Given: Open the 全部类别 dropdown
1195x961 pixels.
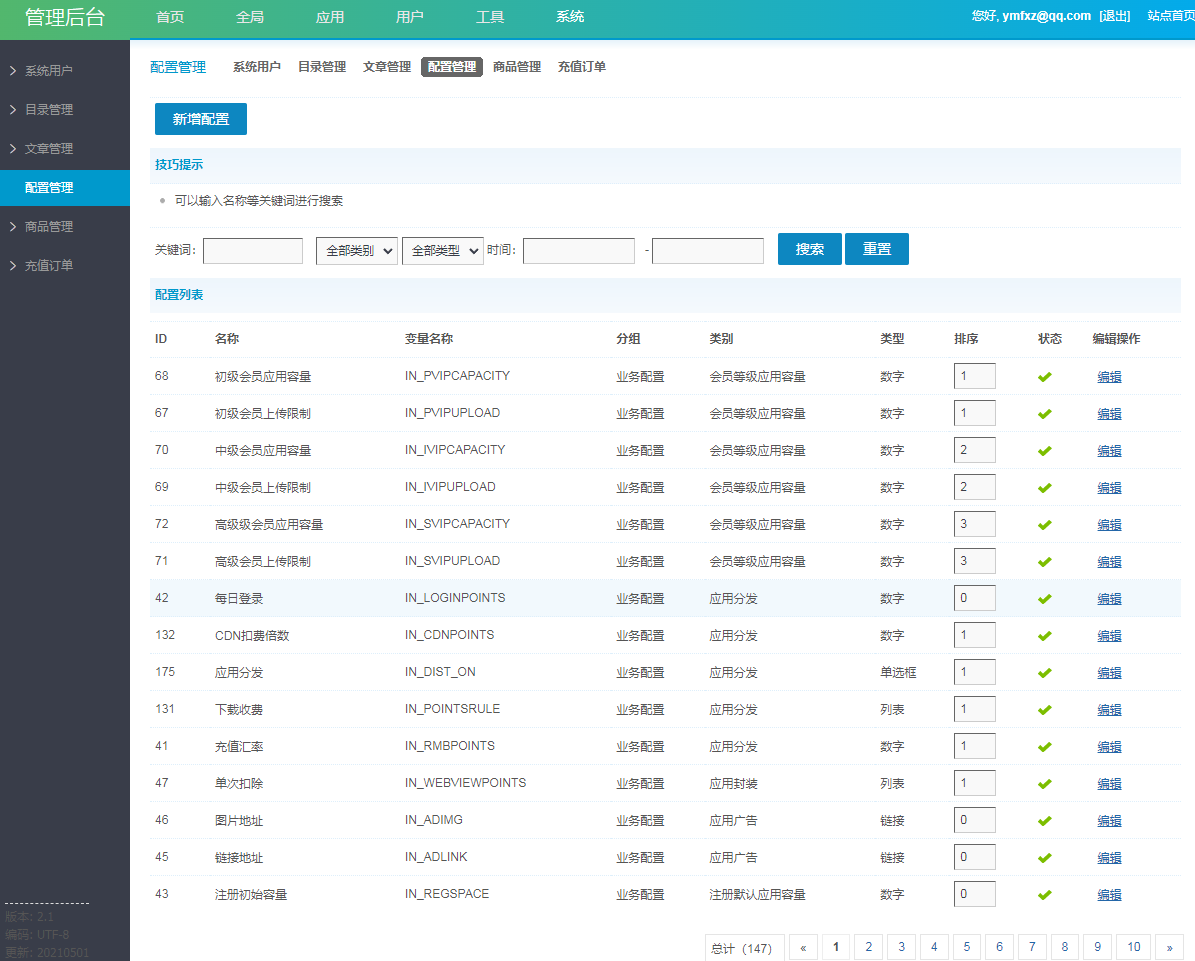Looking at the screenshot, I should [x=357, y=250].
